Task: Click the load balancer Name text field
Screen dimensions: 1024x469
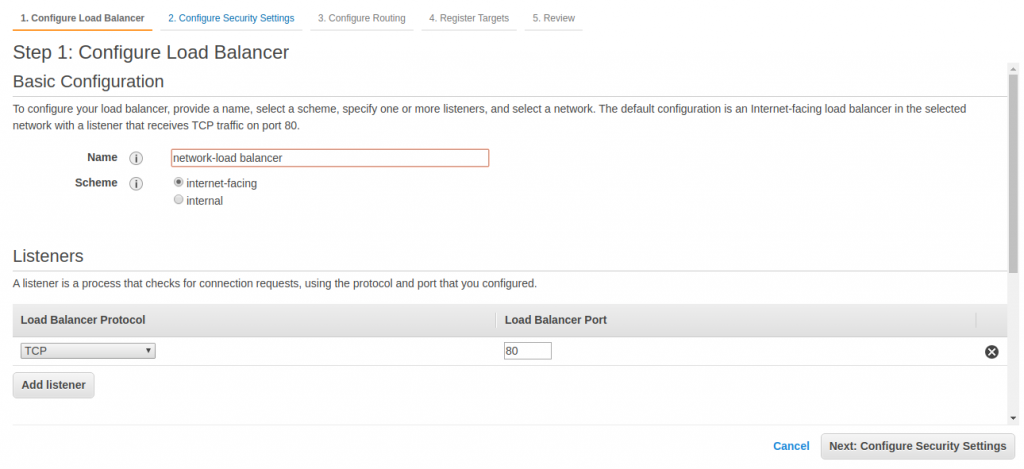Action: point(330,158)
